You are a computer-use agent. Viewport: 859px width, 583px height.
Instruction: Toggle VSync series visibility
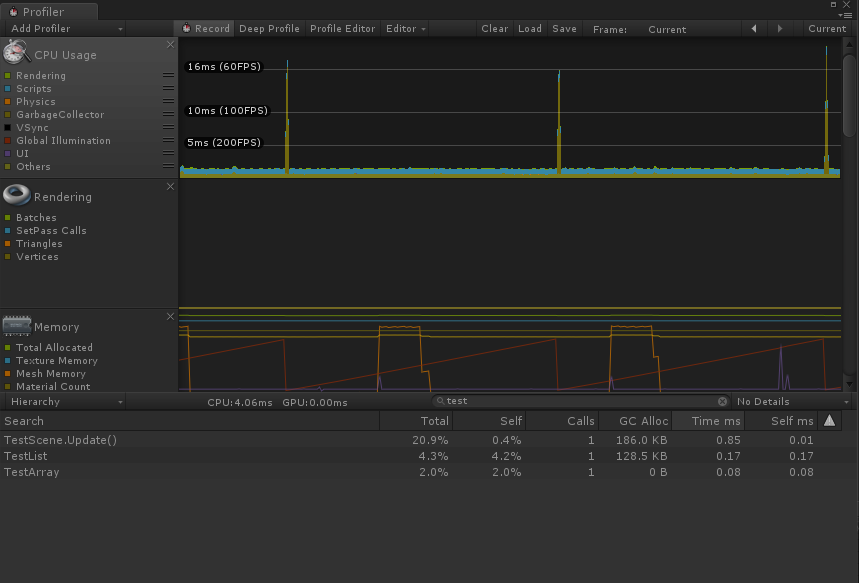[x=8, y=128]
